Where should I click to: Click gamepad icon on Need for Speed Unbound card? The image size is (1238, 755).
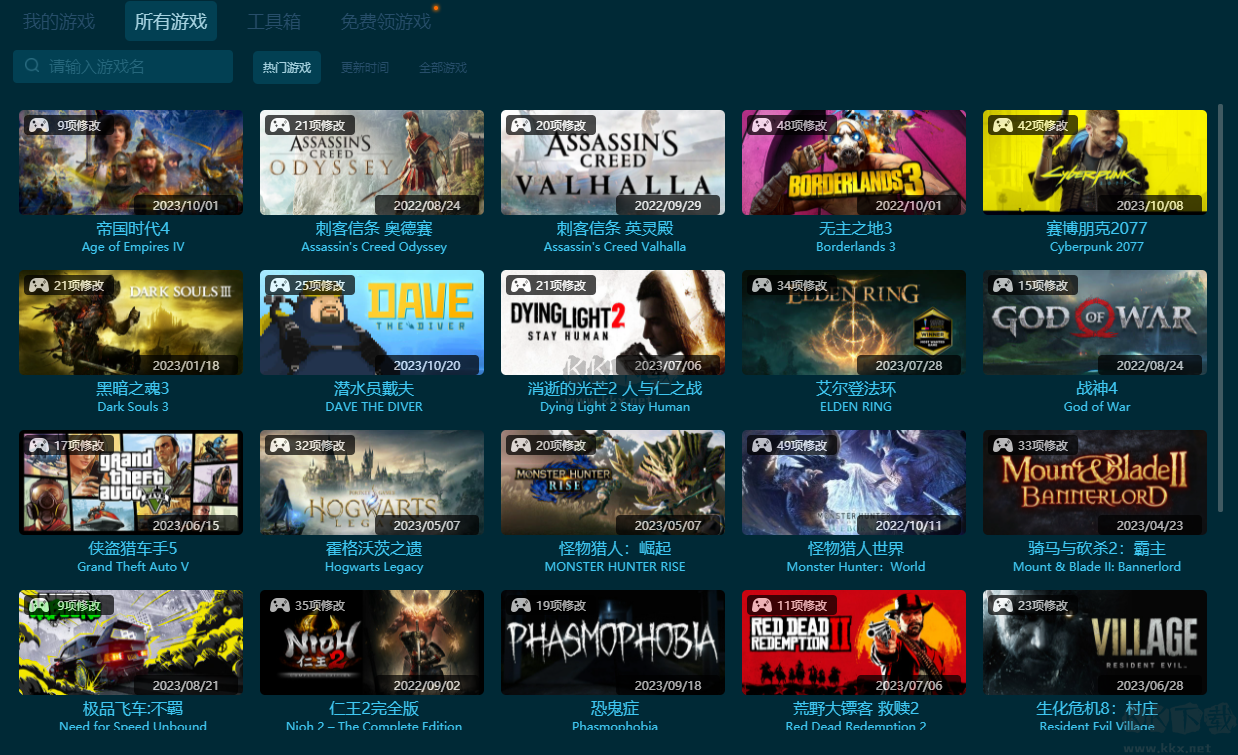tap(38, 605)
